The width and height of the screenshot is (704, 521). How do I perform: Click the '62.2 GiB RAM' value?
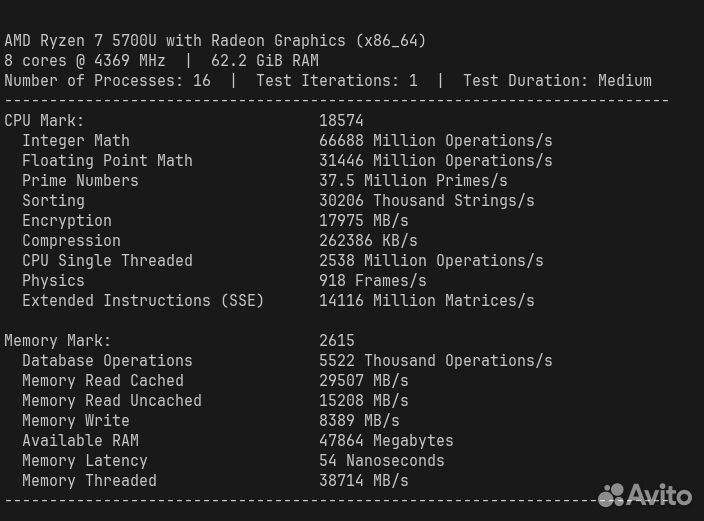[x=265, y=61]
